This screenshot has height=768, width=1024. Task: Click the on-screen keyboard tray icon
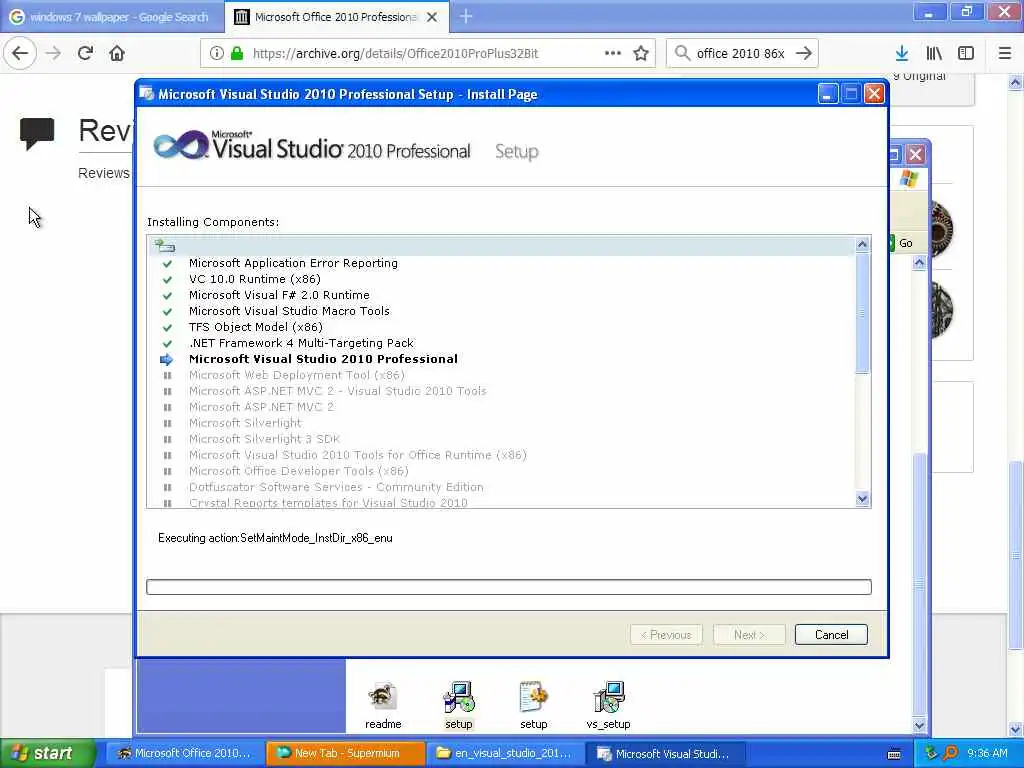[x=895, y=754]
